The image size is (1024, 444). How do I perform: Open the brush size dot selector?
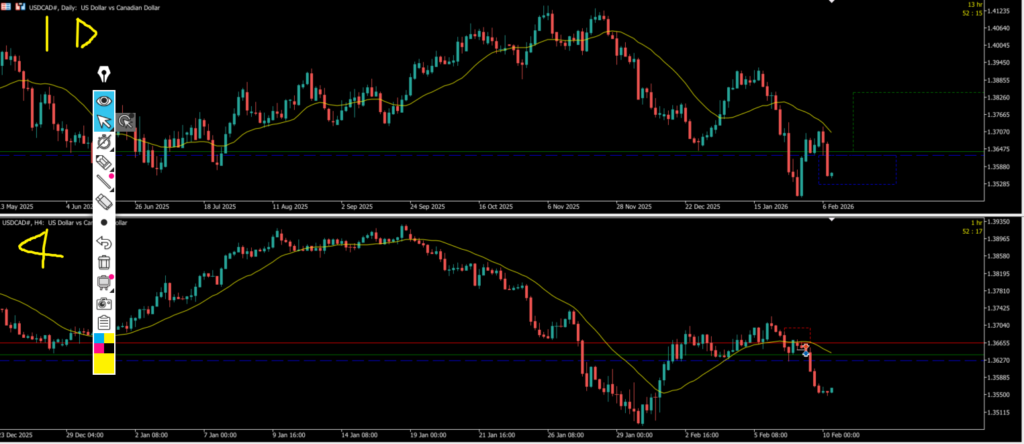104,222
